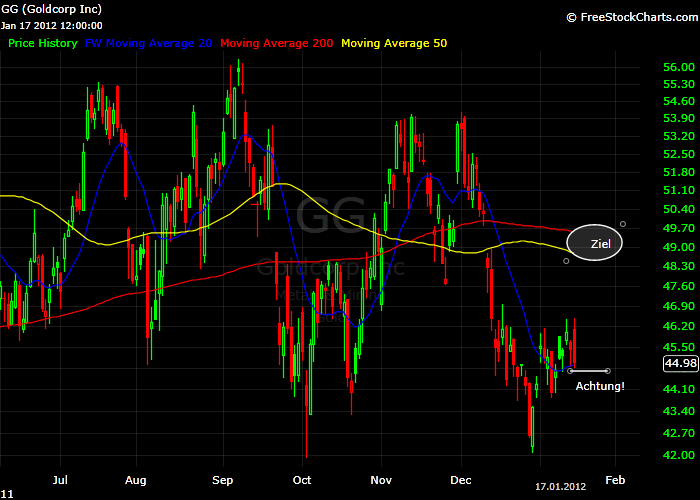Click the GG (Goldcorp Inc) chart title
700x500 pixels.
point(51,9)
